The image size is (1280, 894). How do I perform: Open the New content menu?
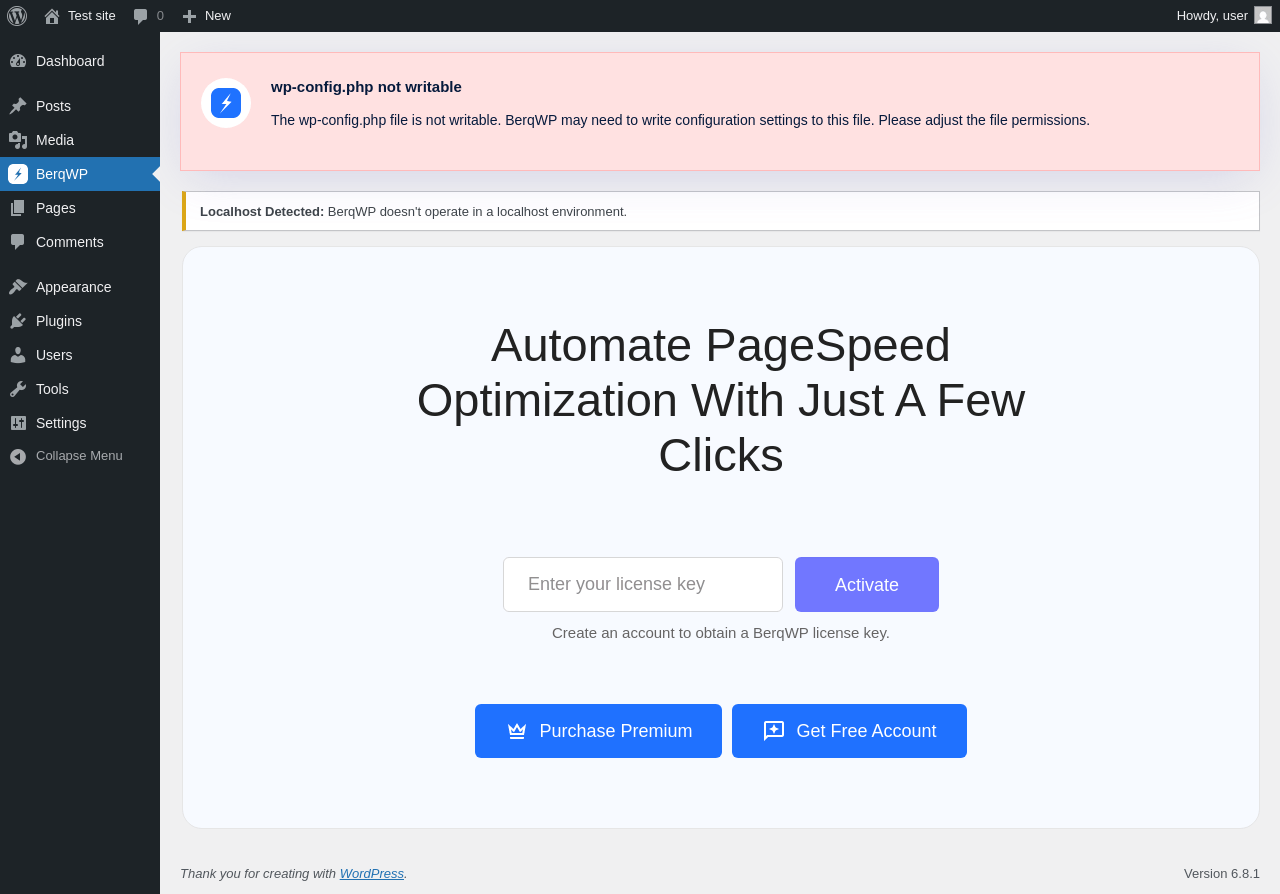(x=206, y=16)
